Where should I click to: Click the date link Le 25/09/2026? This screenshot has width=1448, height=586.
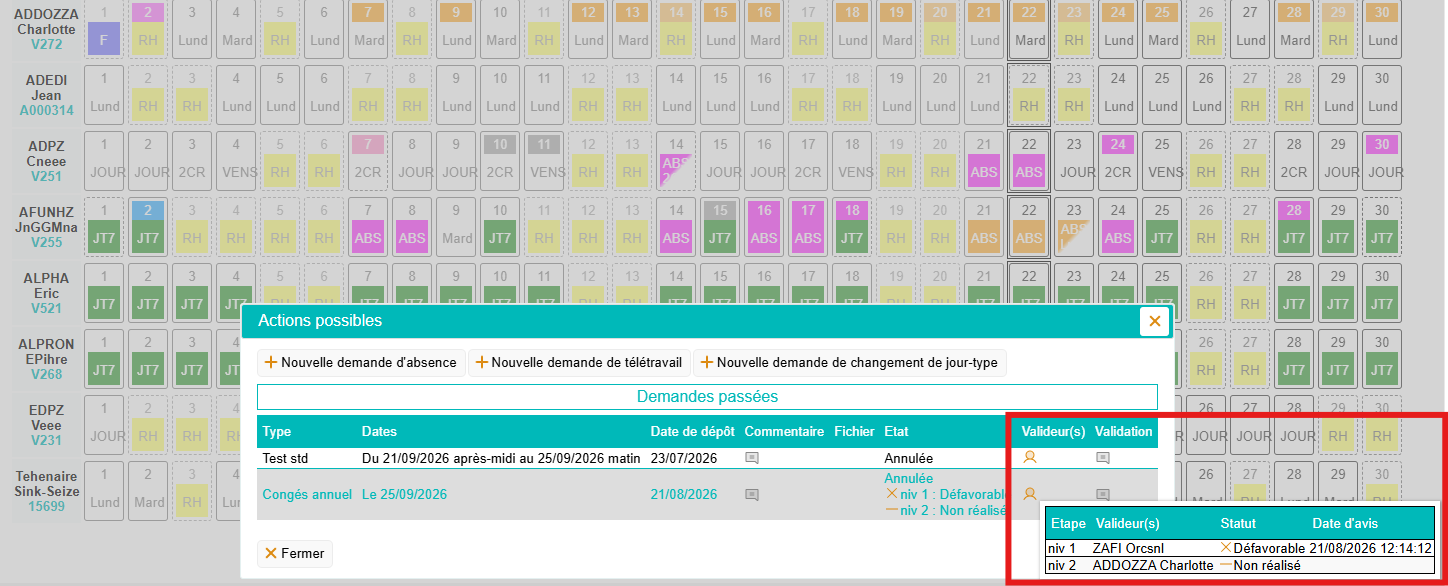click(x=404, y=494)
